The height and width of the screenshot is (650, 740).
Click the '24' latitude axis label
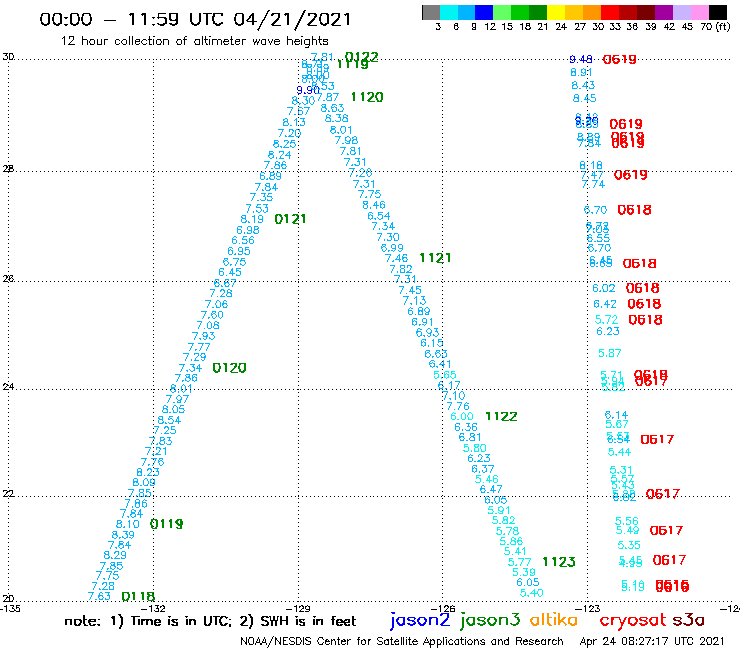click(x=8, y=387)
